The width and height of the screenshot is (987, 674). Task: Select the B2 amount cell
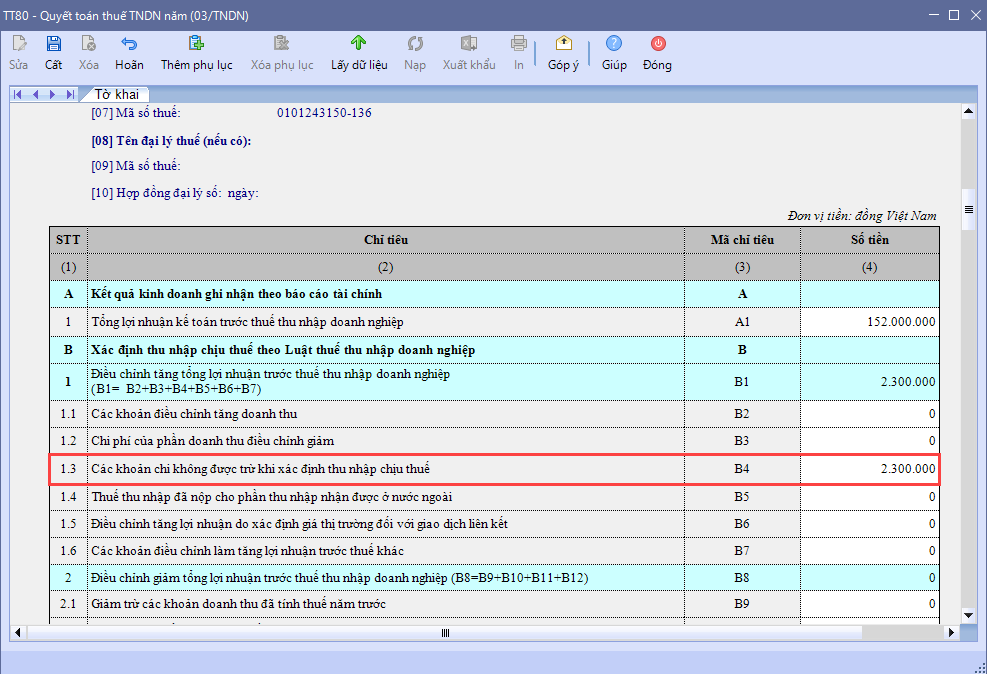(x=869, y=414)
